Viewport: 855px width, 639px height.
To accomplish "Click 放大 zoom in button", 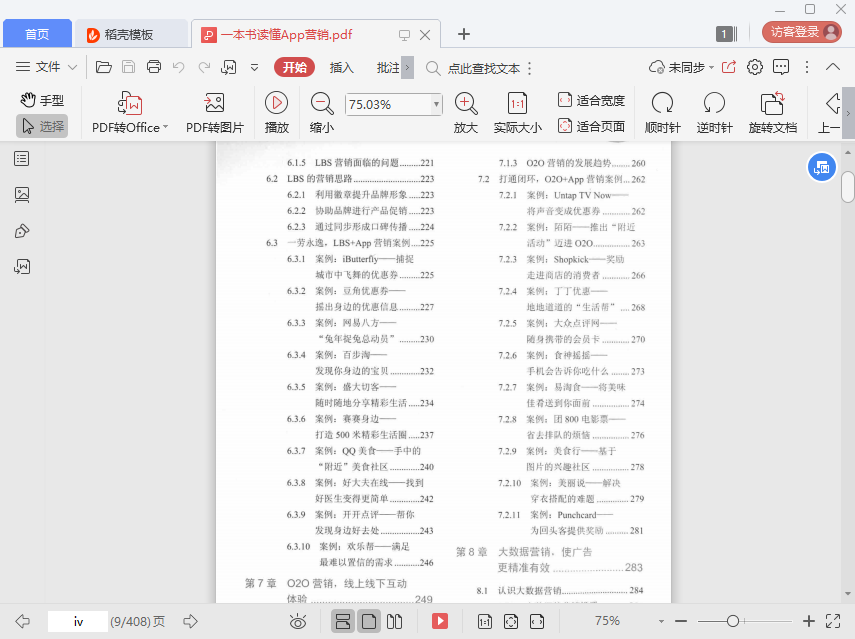I will coord(466,113).
